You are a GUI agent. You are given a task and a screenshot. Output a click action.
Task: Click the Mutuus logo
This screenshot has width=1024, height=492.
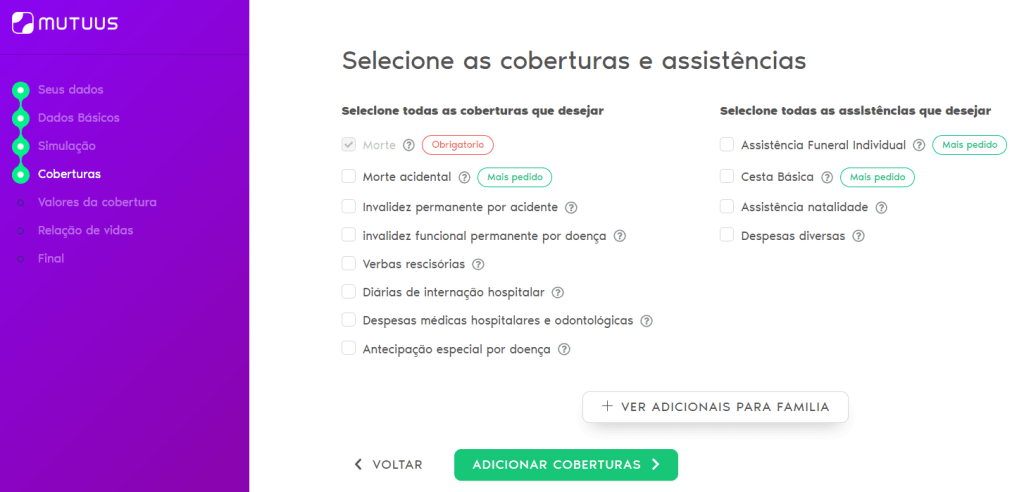(x=65, y=24)
